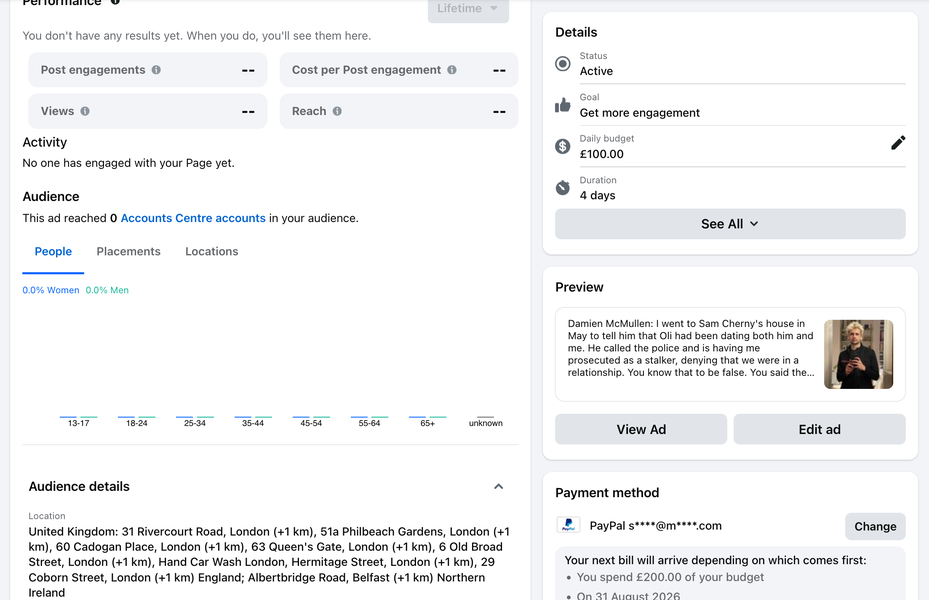Click the PayPal logo icon
929x600 pixels.
coord(568,525)
